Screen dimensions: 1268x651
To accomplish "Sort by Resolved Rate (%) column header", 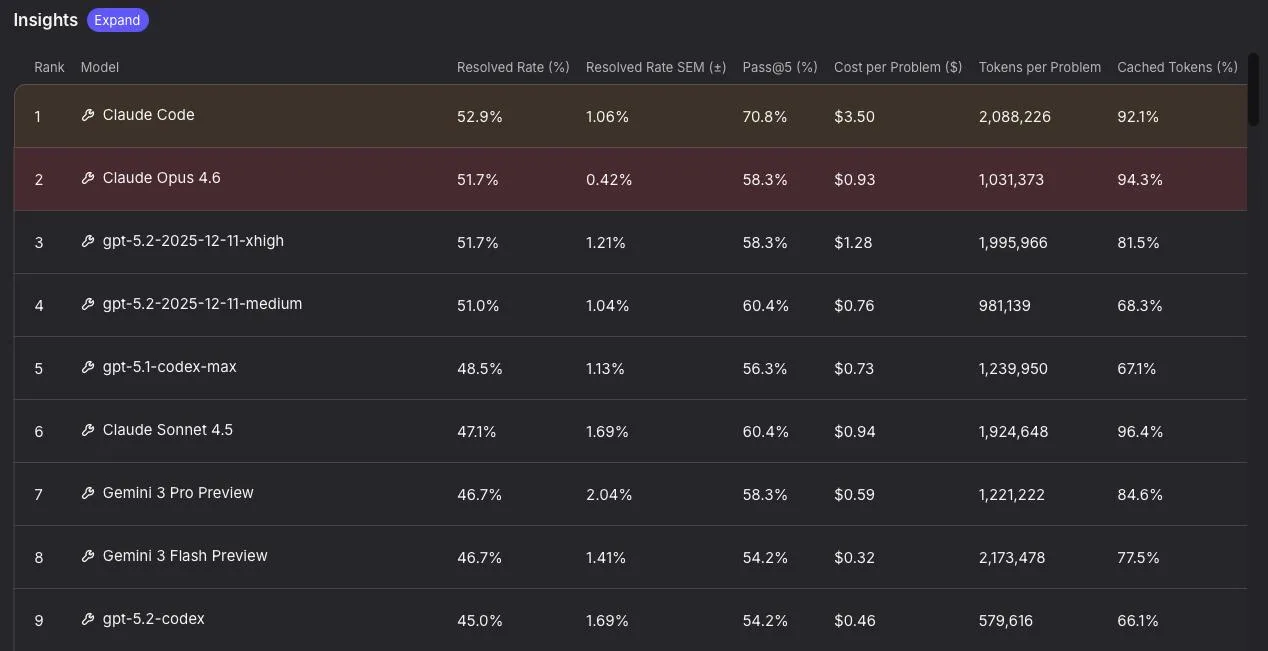I will (513, 67).
